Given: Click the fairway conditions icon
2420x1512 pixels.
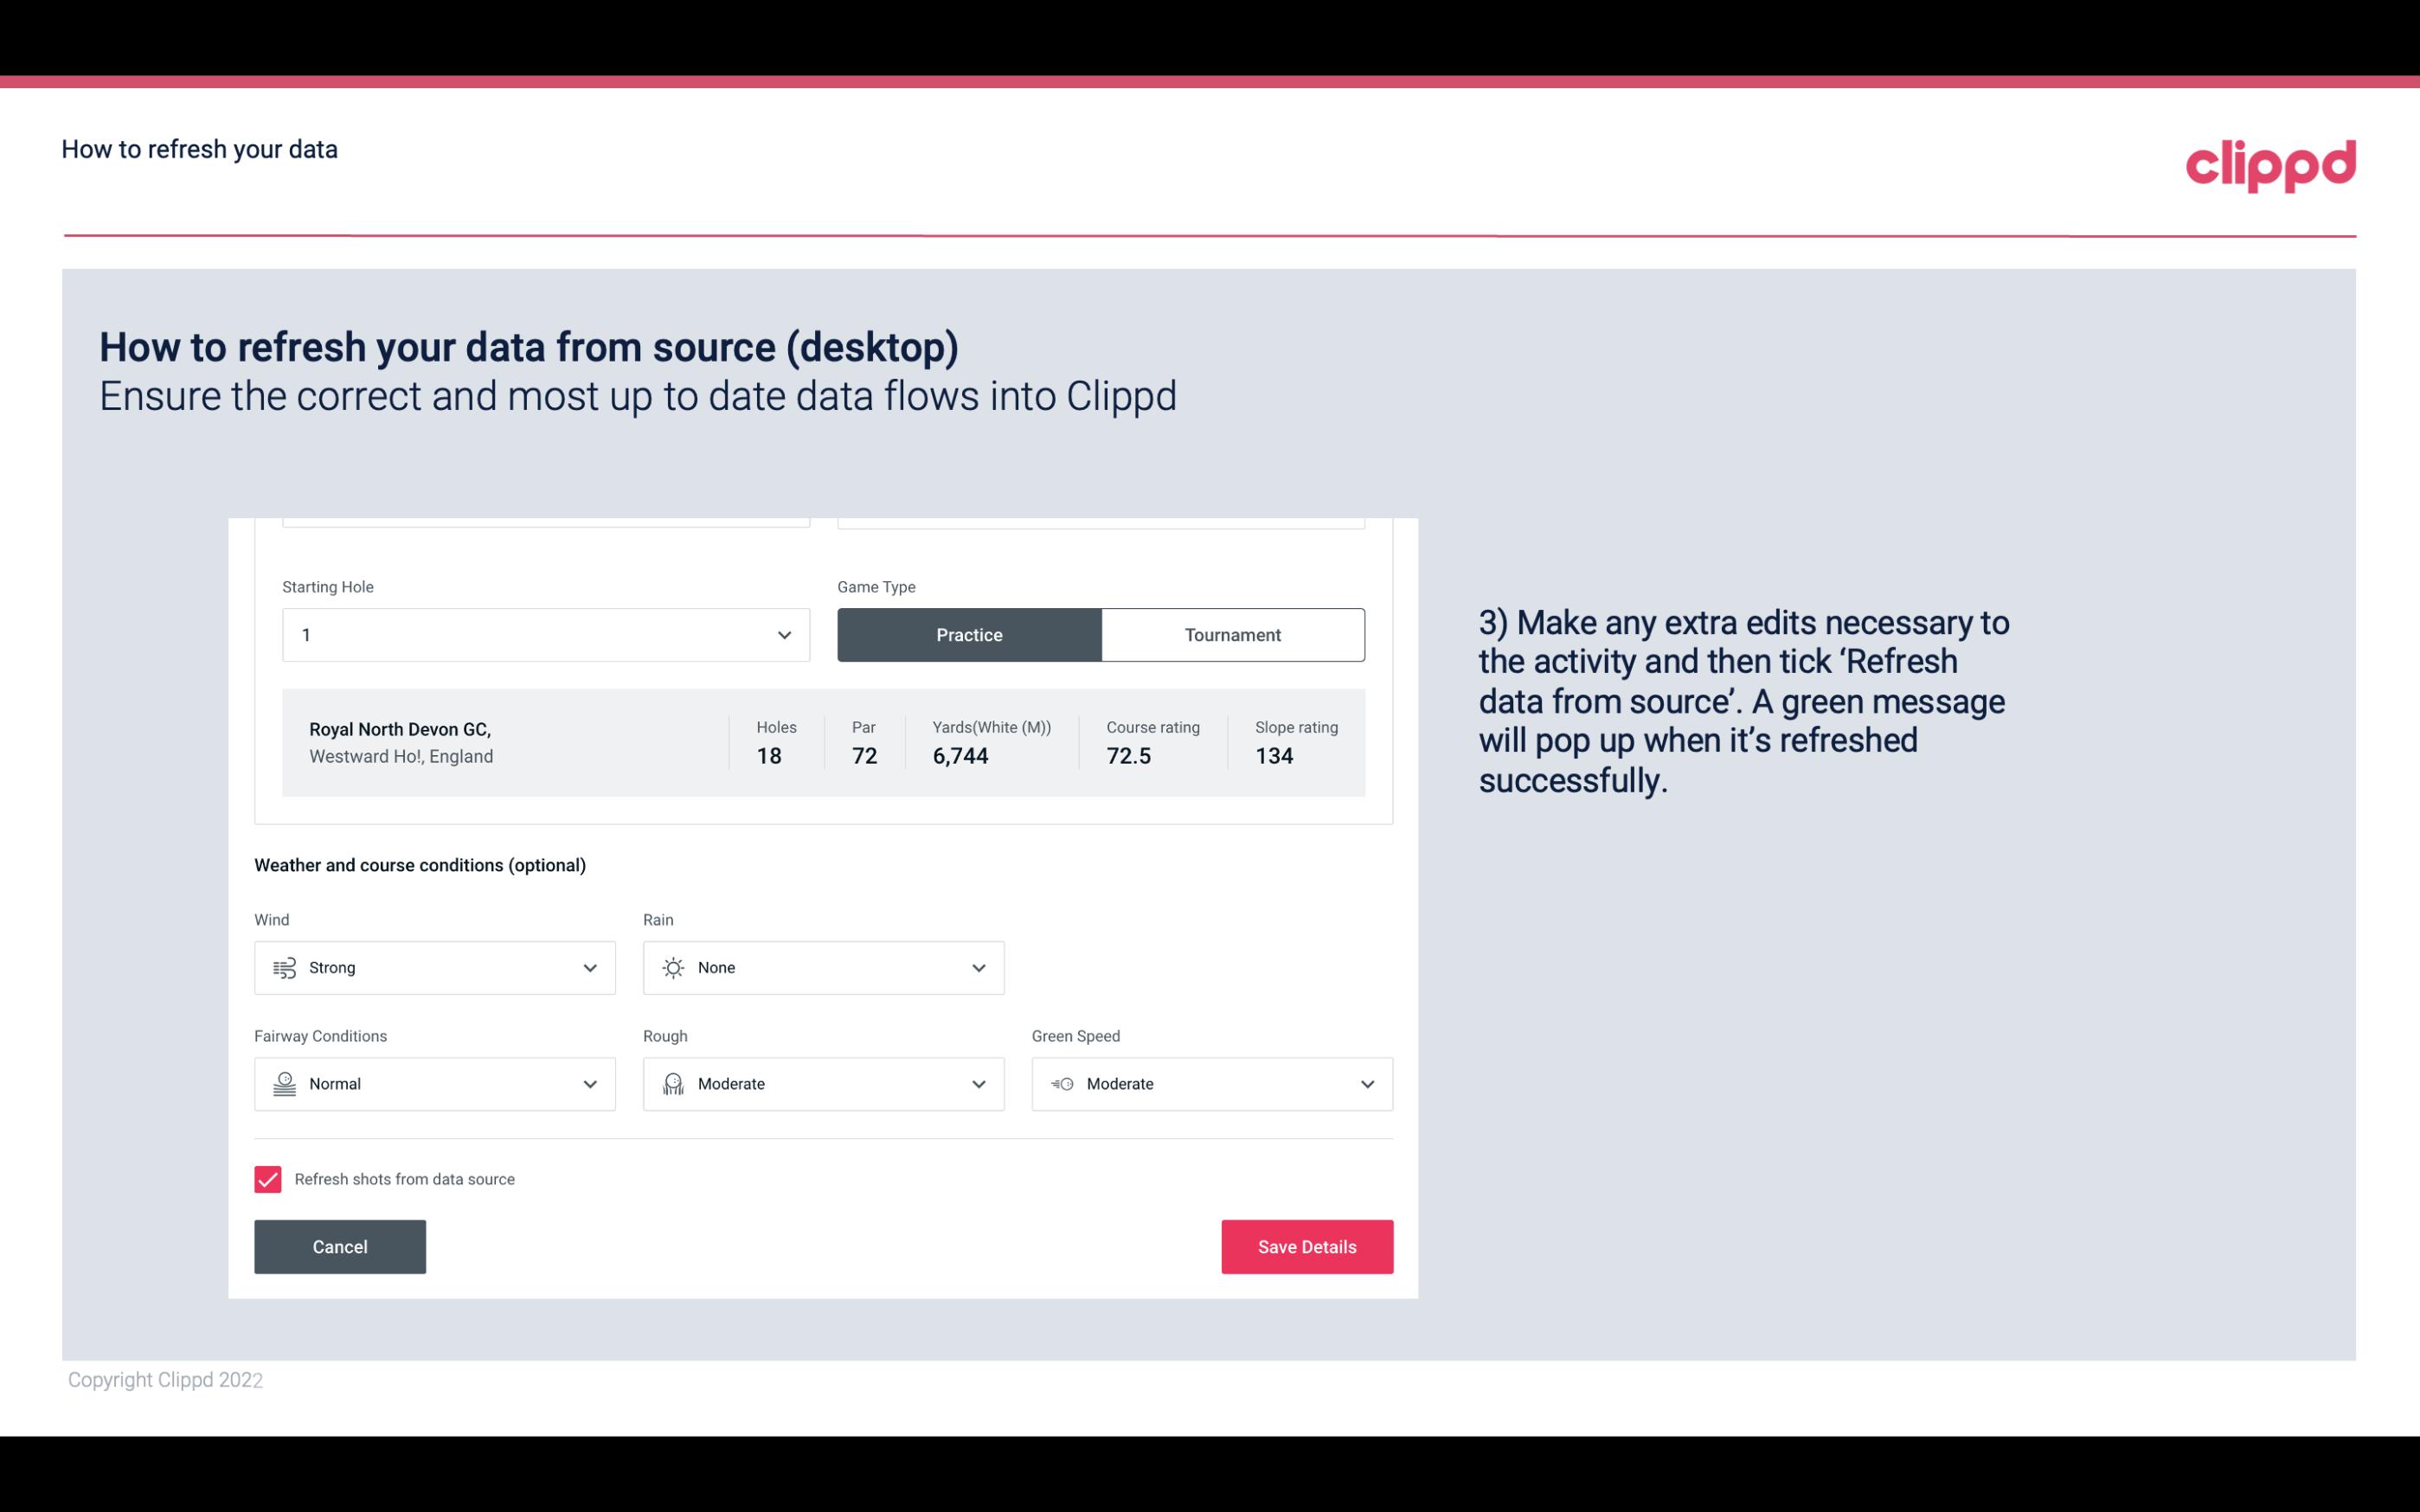Looking at the screenshot, I should (284, 1084).
